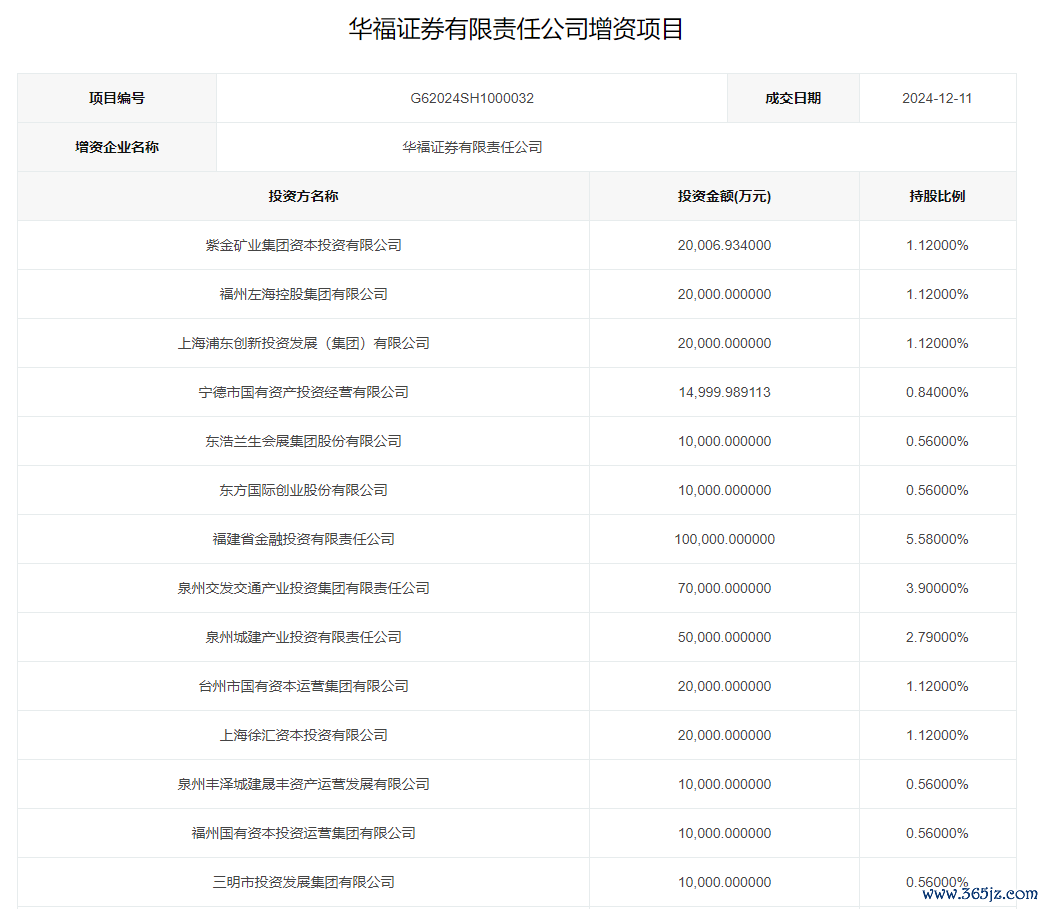Click the 项目编号 label cell
This screenshot has height=909, width=1045.
coord(117,98)
